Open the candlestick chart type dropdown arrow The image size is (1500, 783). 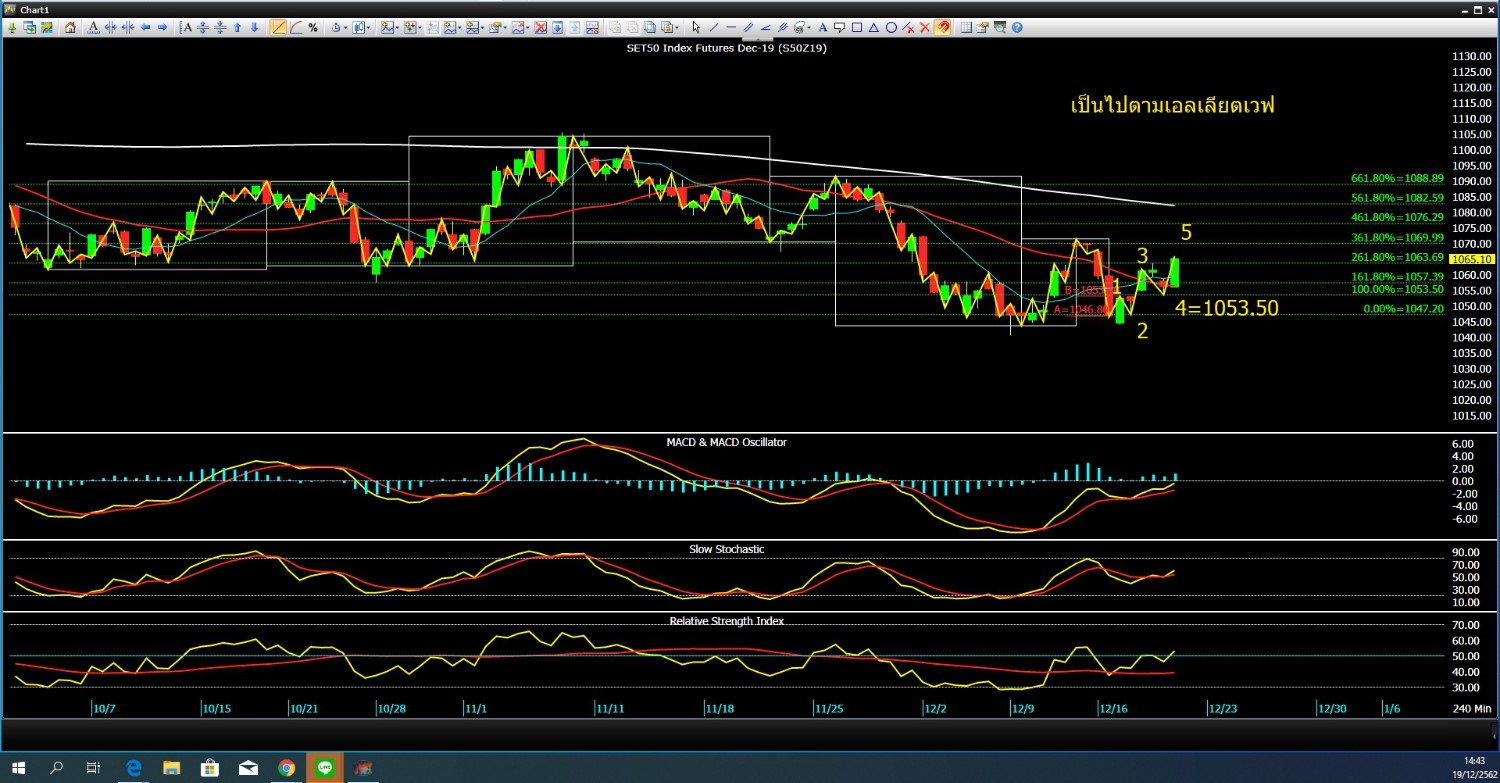point(369,28)
